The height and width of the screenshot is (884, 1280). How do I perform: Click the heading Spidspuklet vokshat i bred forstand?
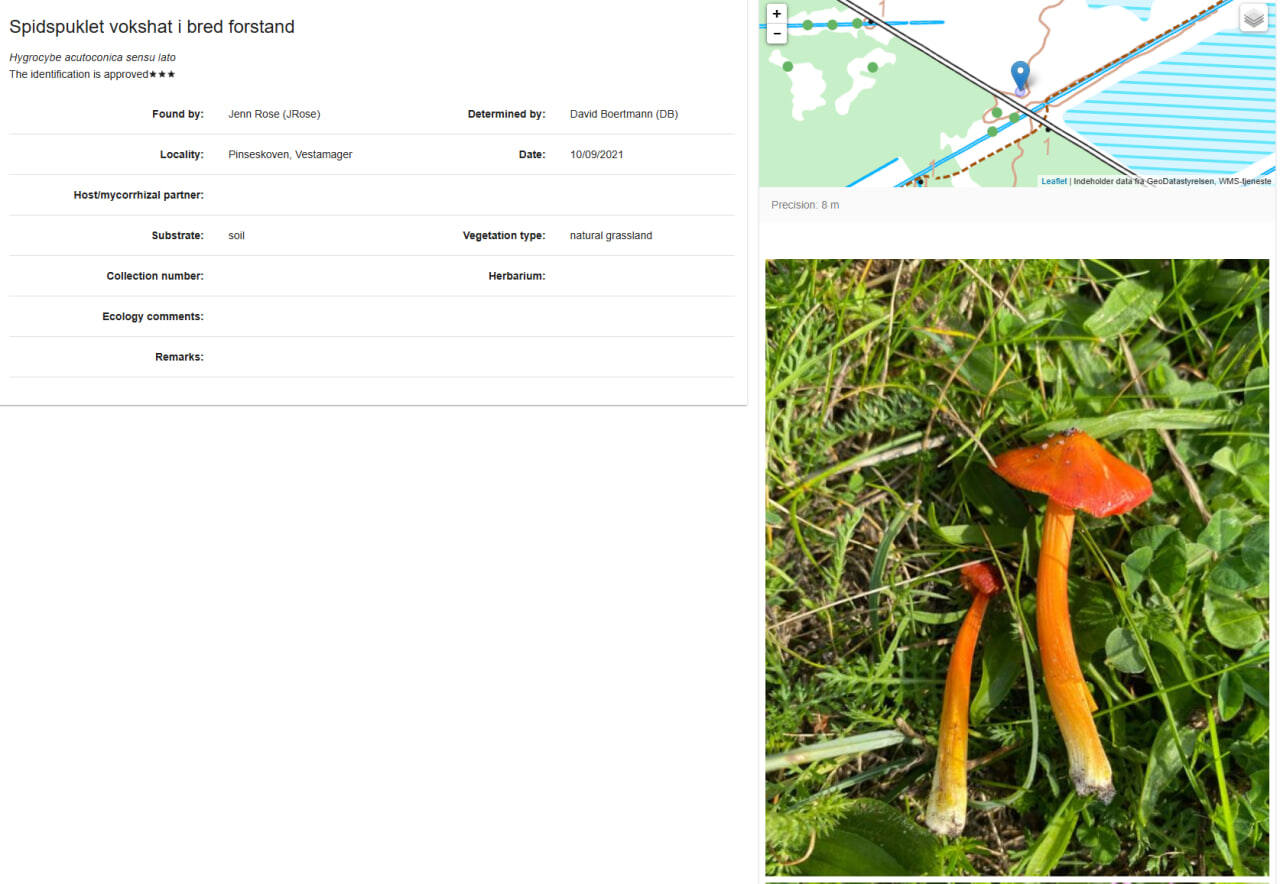pyautogui.click(x=152, y=27)
